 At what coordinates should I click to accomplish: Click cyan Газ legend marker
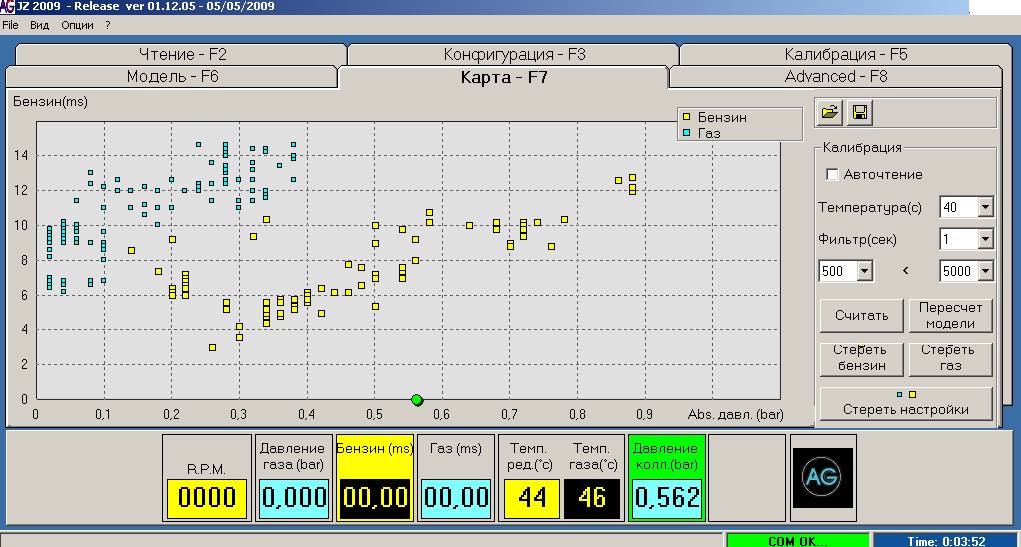tap(685, 132)
